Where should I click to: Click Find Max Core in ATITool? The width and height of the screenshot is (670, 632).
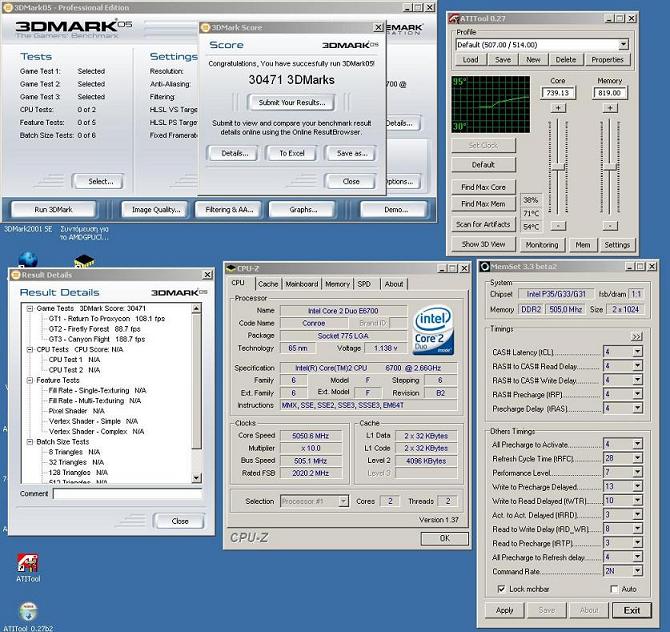click(483, 187)
